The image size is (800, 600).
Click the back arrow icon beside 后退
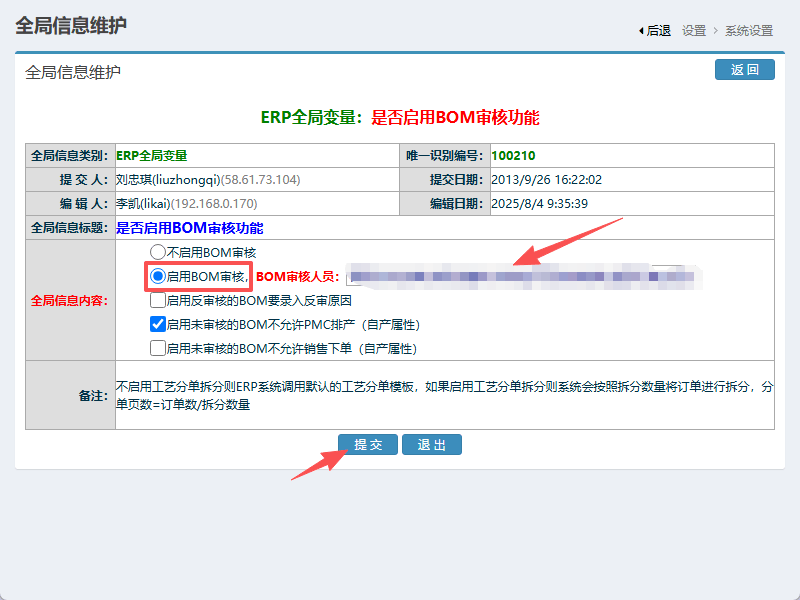[x=641, y=31]
